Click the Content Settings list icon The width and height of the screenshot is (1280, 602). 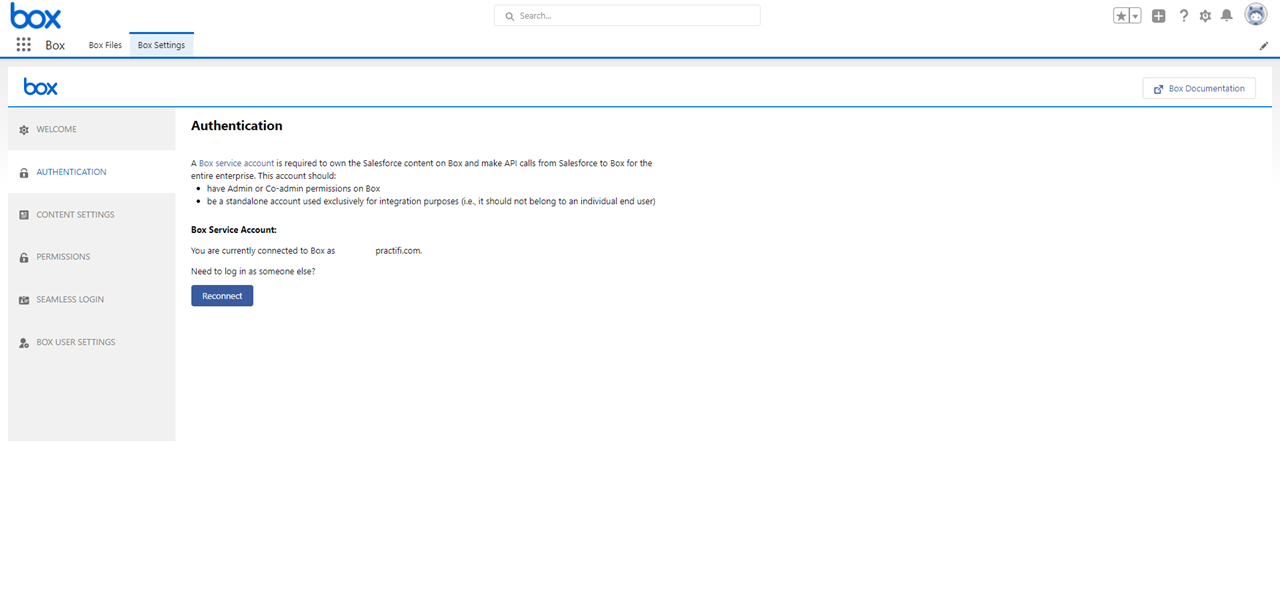pos(24,215)
